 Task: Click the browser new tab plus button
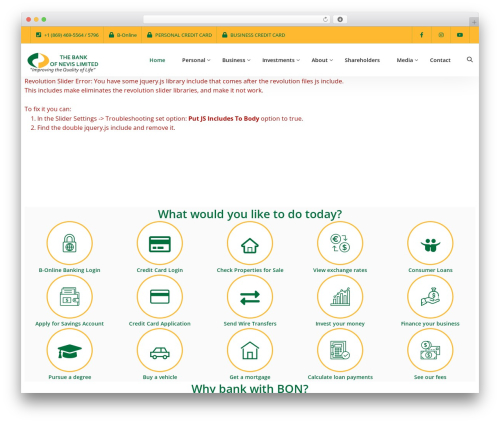[x=474, y=22]
